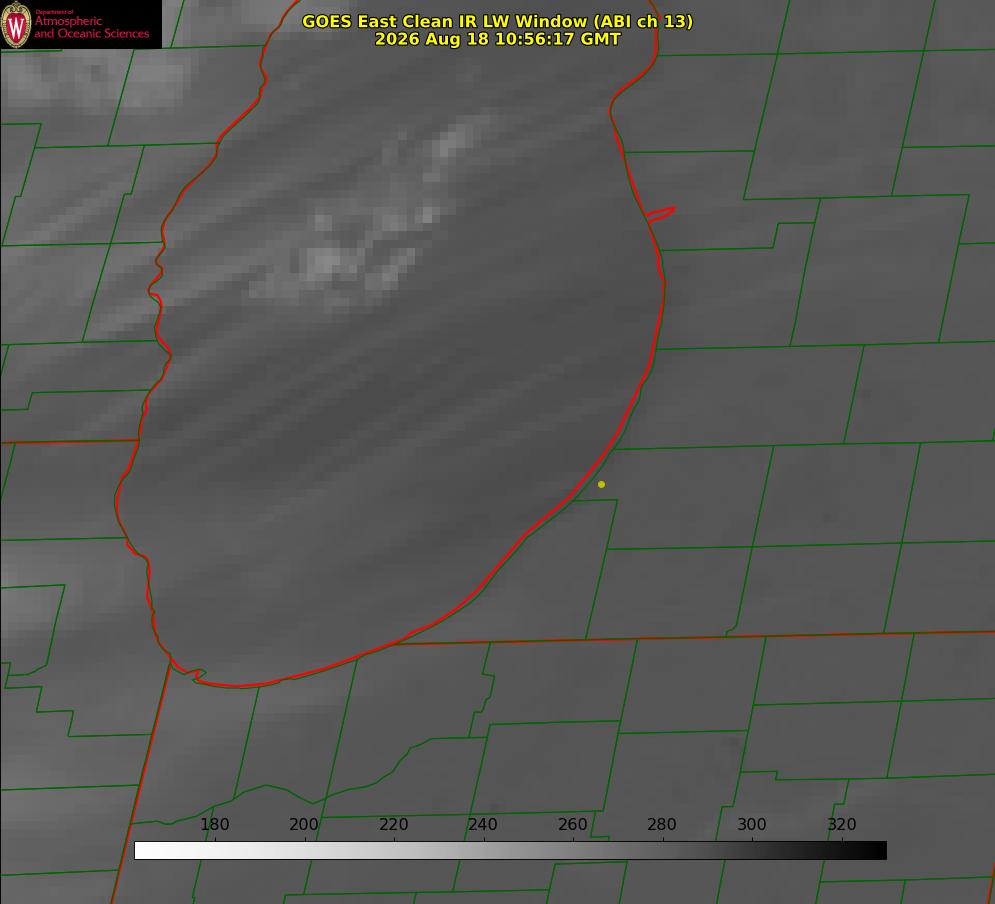The height and width of the screenshot is (904, 995).
Task: Click the colorbar label "200"
Action: [x=304, y=824]
